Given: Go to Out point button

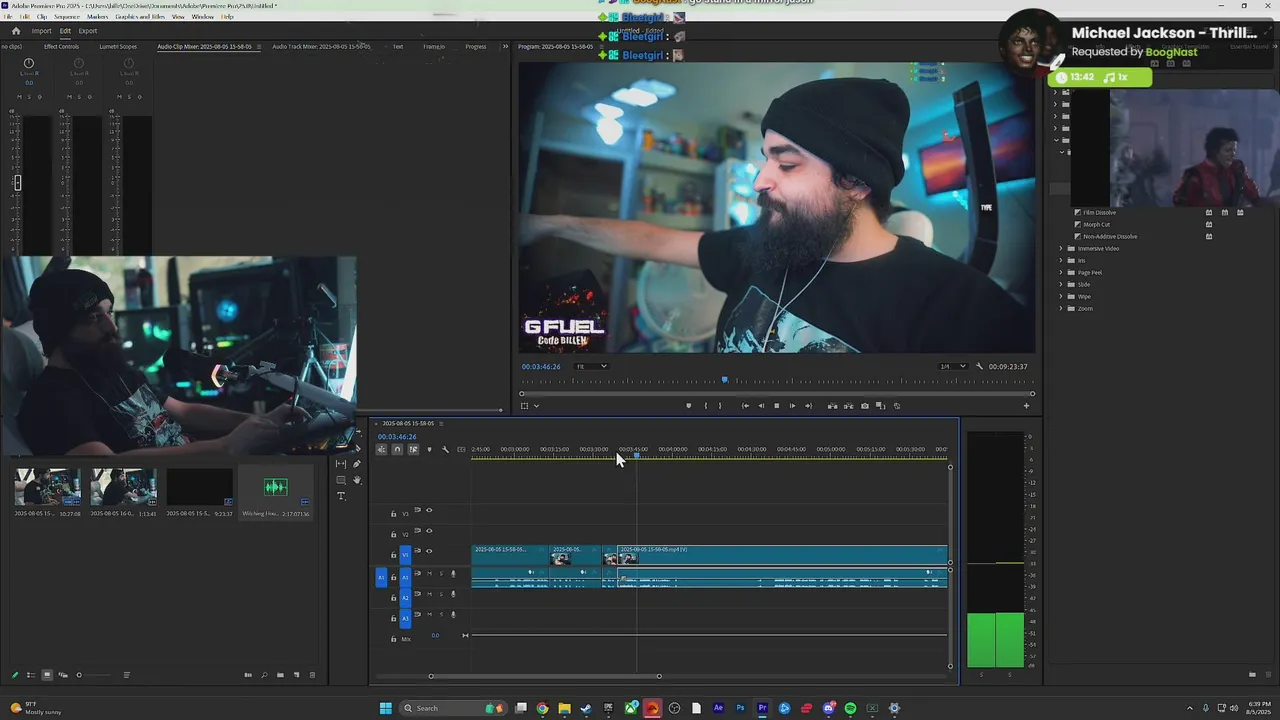Looking at the screenshot, I should (x=808, y=406).
